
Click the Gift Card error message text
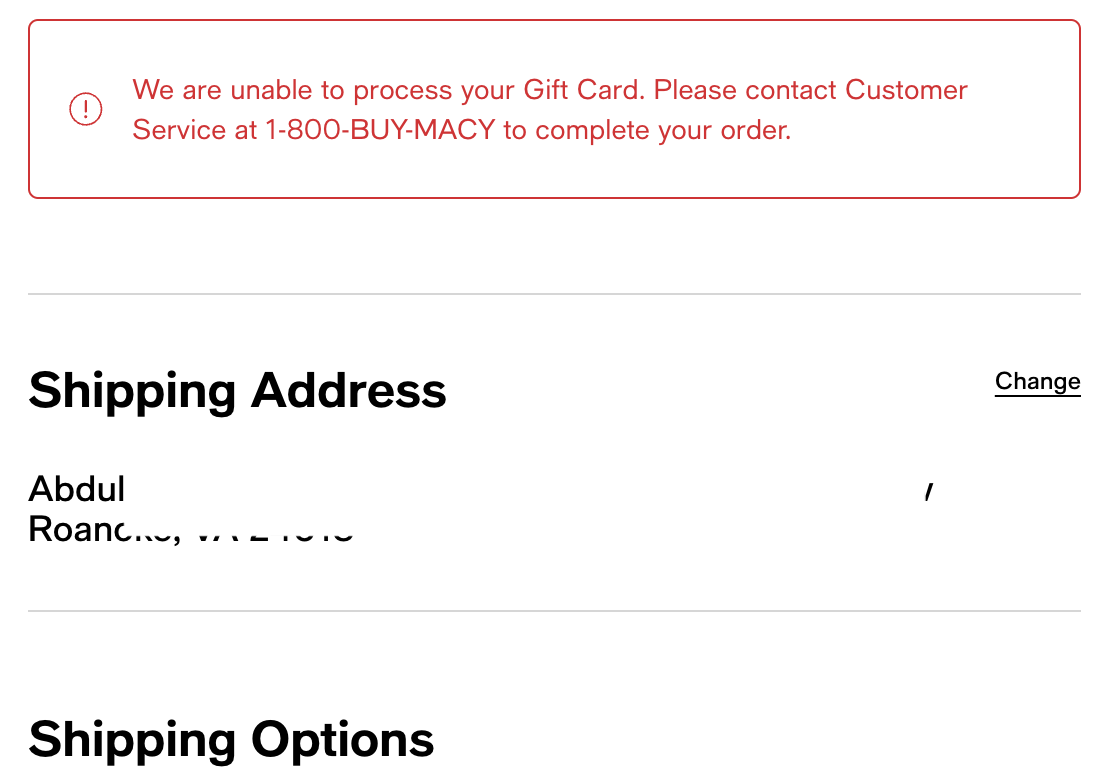550,109
